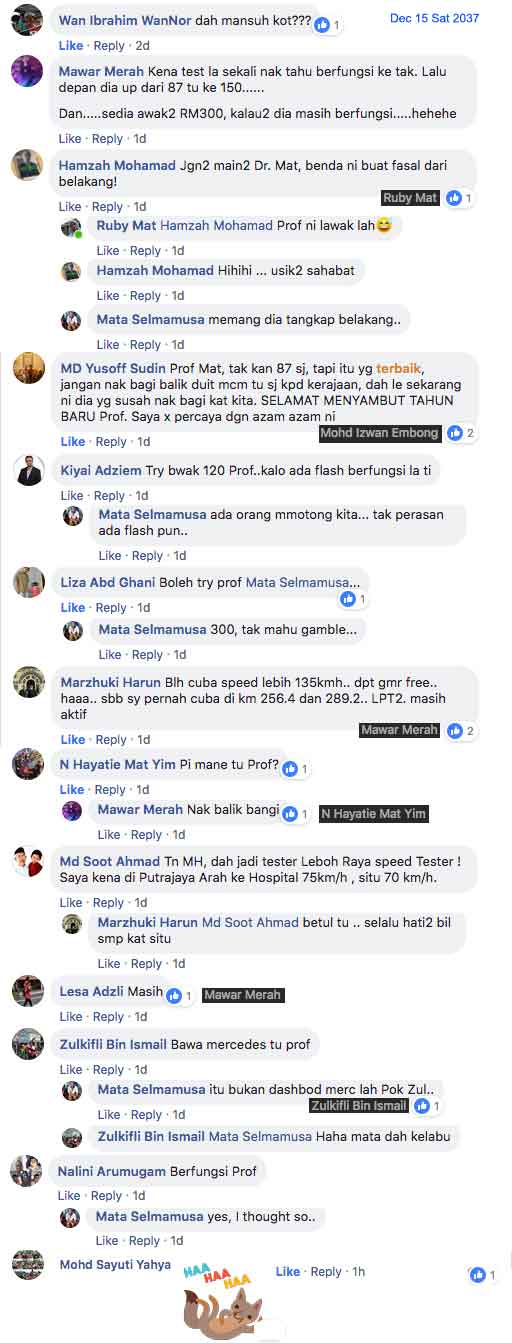This screenshot has width=512, height=1343.
Task: Click the 1h timestamp on Mohd Sayuti's comment
Action: coord(358,1272)
